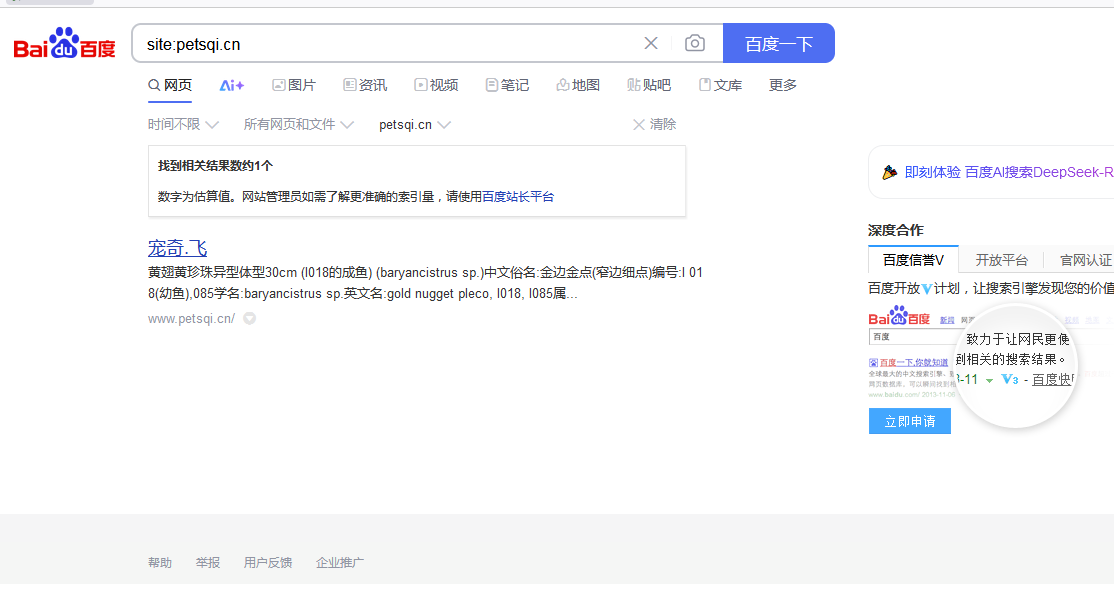Expand the arrow next to www.petsqi.cn/

249,319
